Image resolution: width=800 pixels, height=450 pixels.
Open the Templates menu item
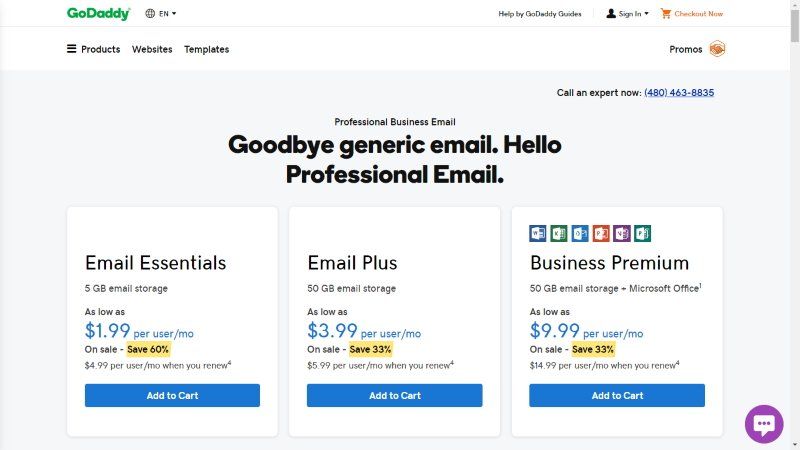point(206,49)
